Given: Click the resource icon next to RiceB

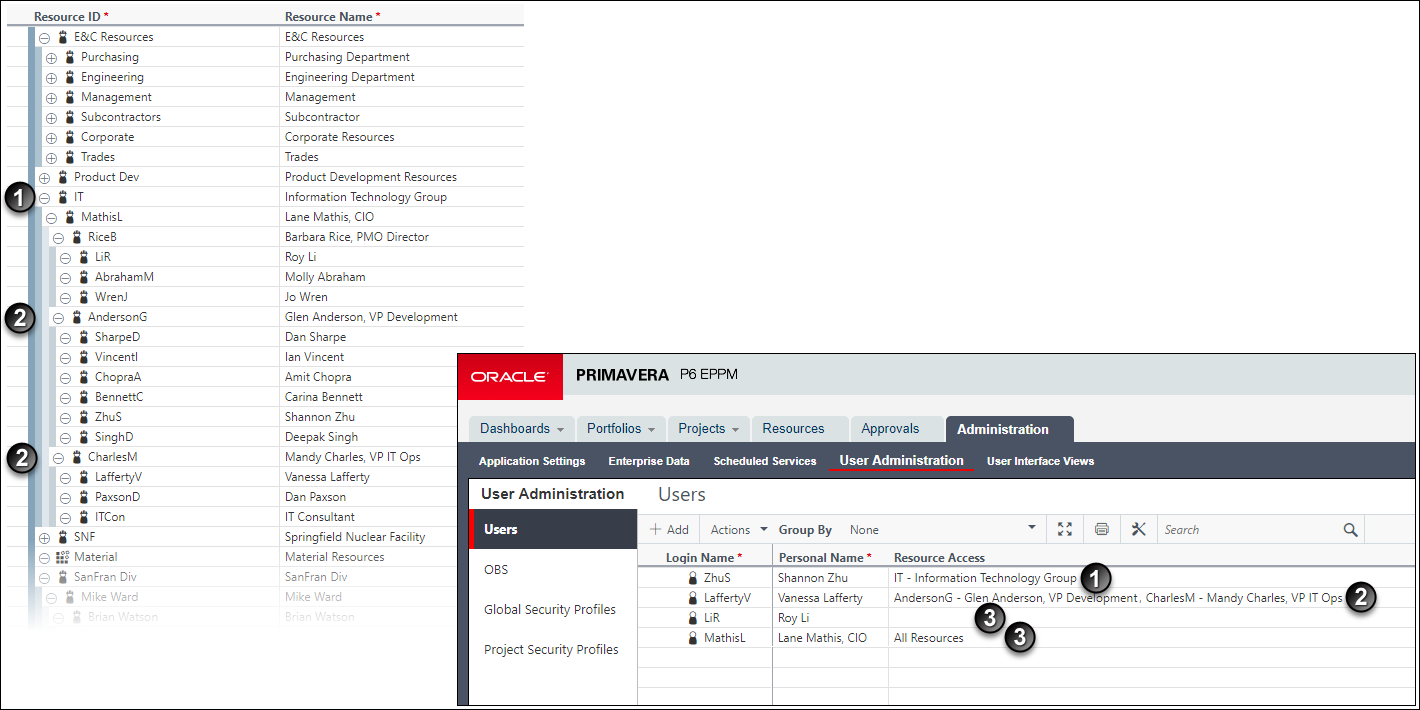Looking at the screenshot, I should [x=77, y=237].
